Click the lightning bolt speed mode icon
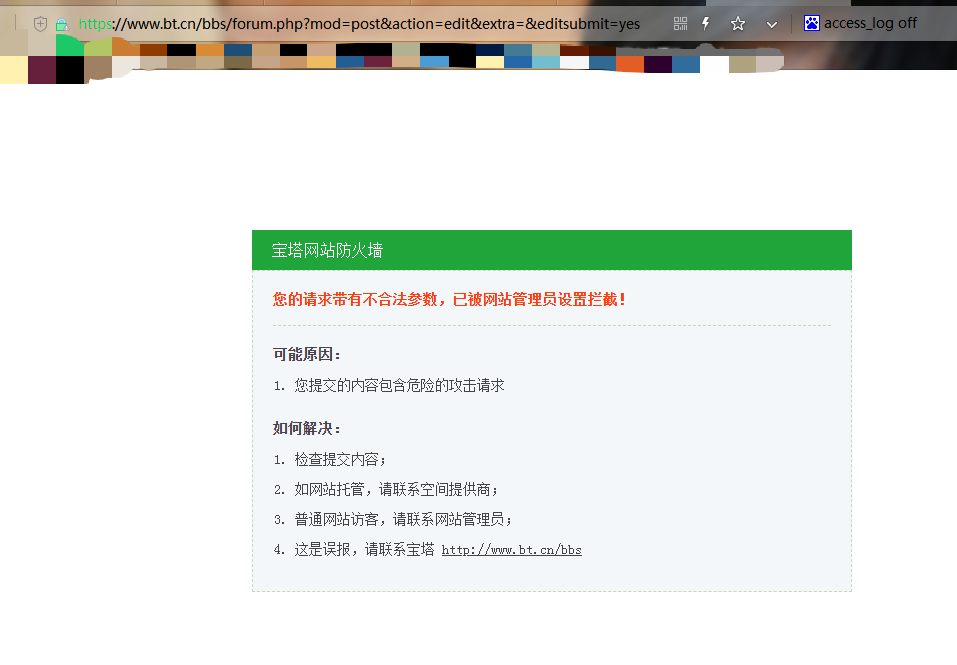 point(706,24)
